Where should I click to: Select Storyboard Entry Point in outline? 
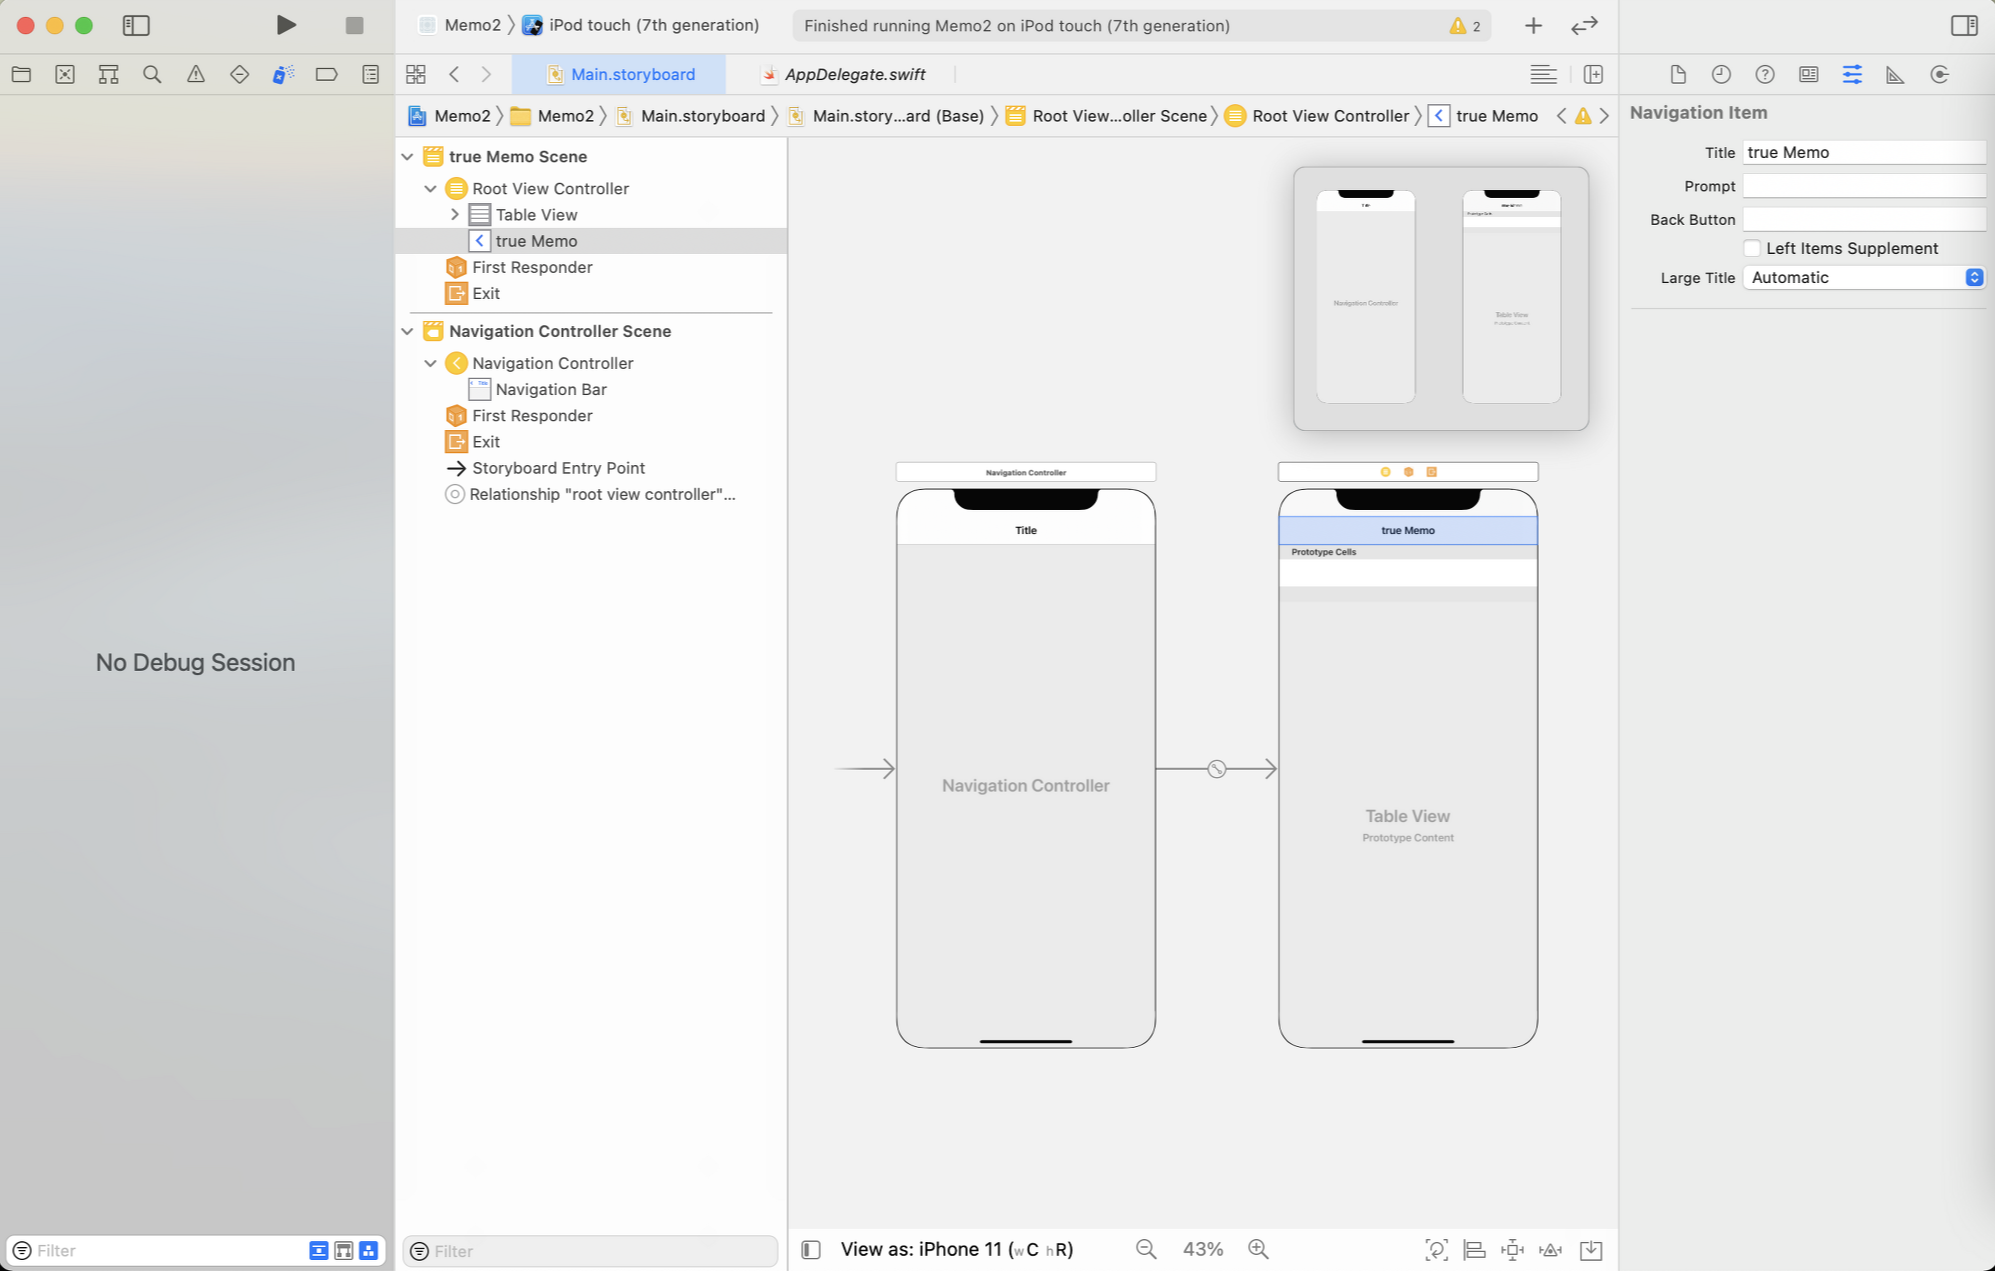(558, 468)
